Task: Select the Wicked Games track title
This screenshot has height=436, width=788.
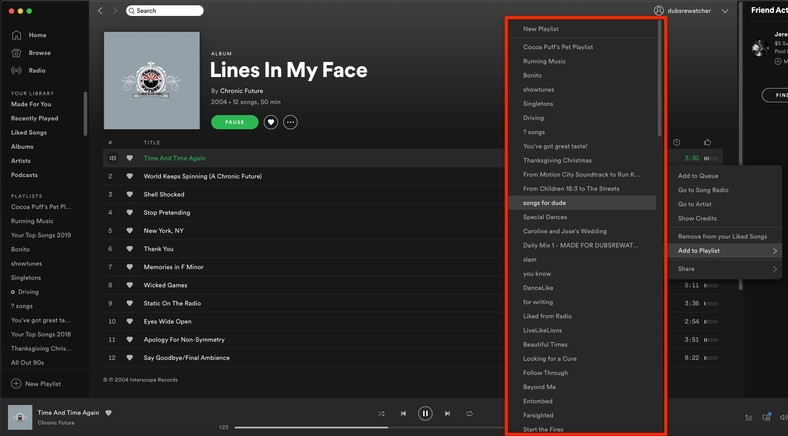Action: tap(165, 285)
